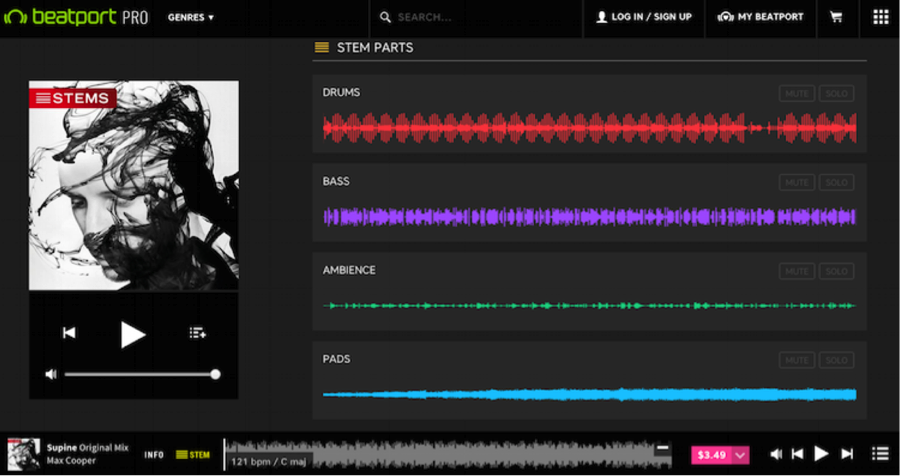Play the track under the artwork

(133, 334)
